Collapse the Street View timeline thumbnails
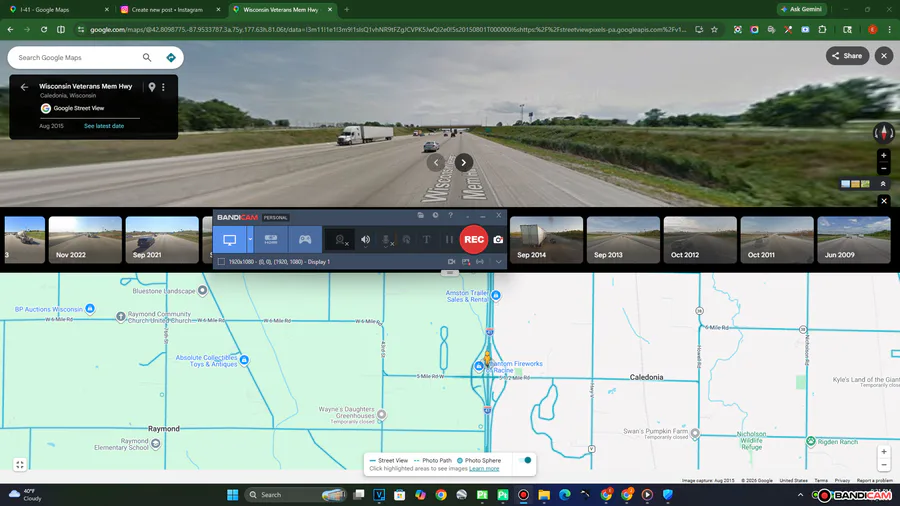Image resolution: width=900 pixels, height=506 pixels. (884, 201)
